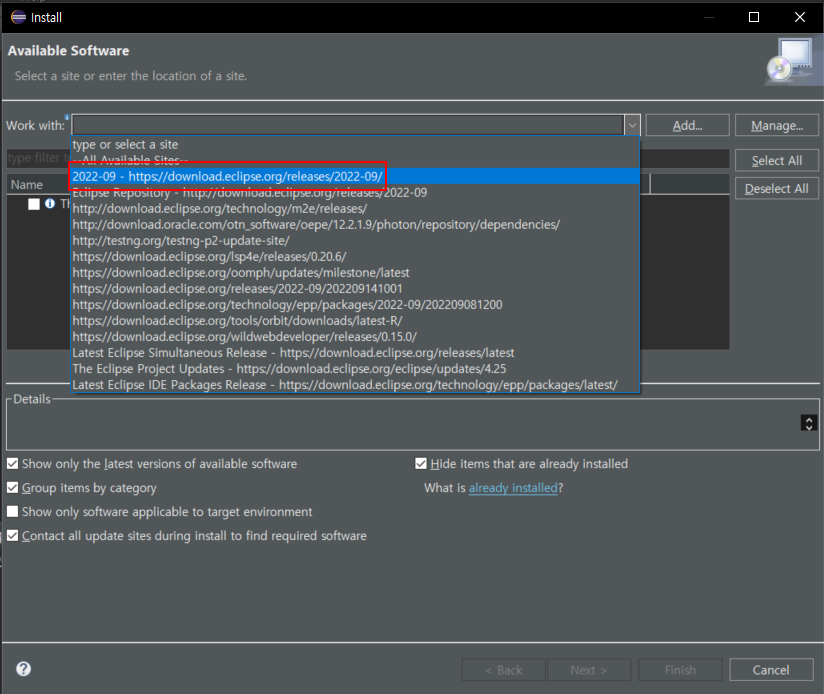
Task: Select the testng-p2-update-site entry
Action: [355, 241]
